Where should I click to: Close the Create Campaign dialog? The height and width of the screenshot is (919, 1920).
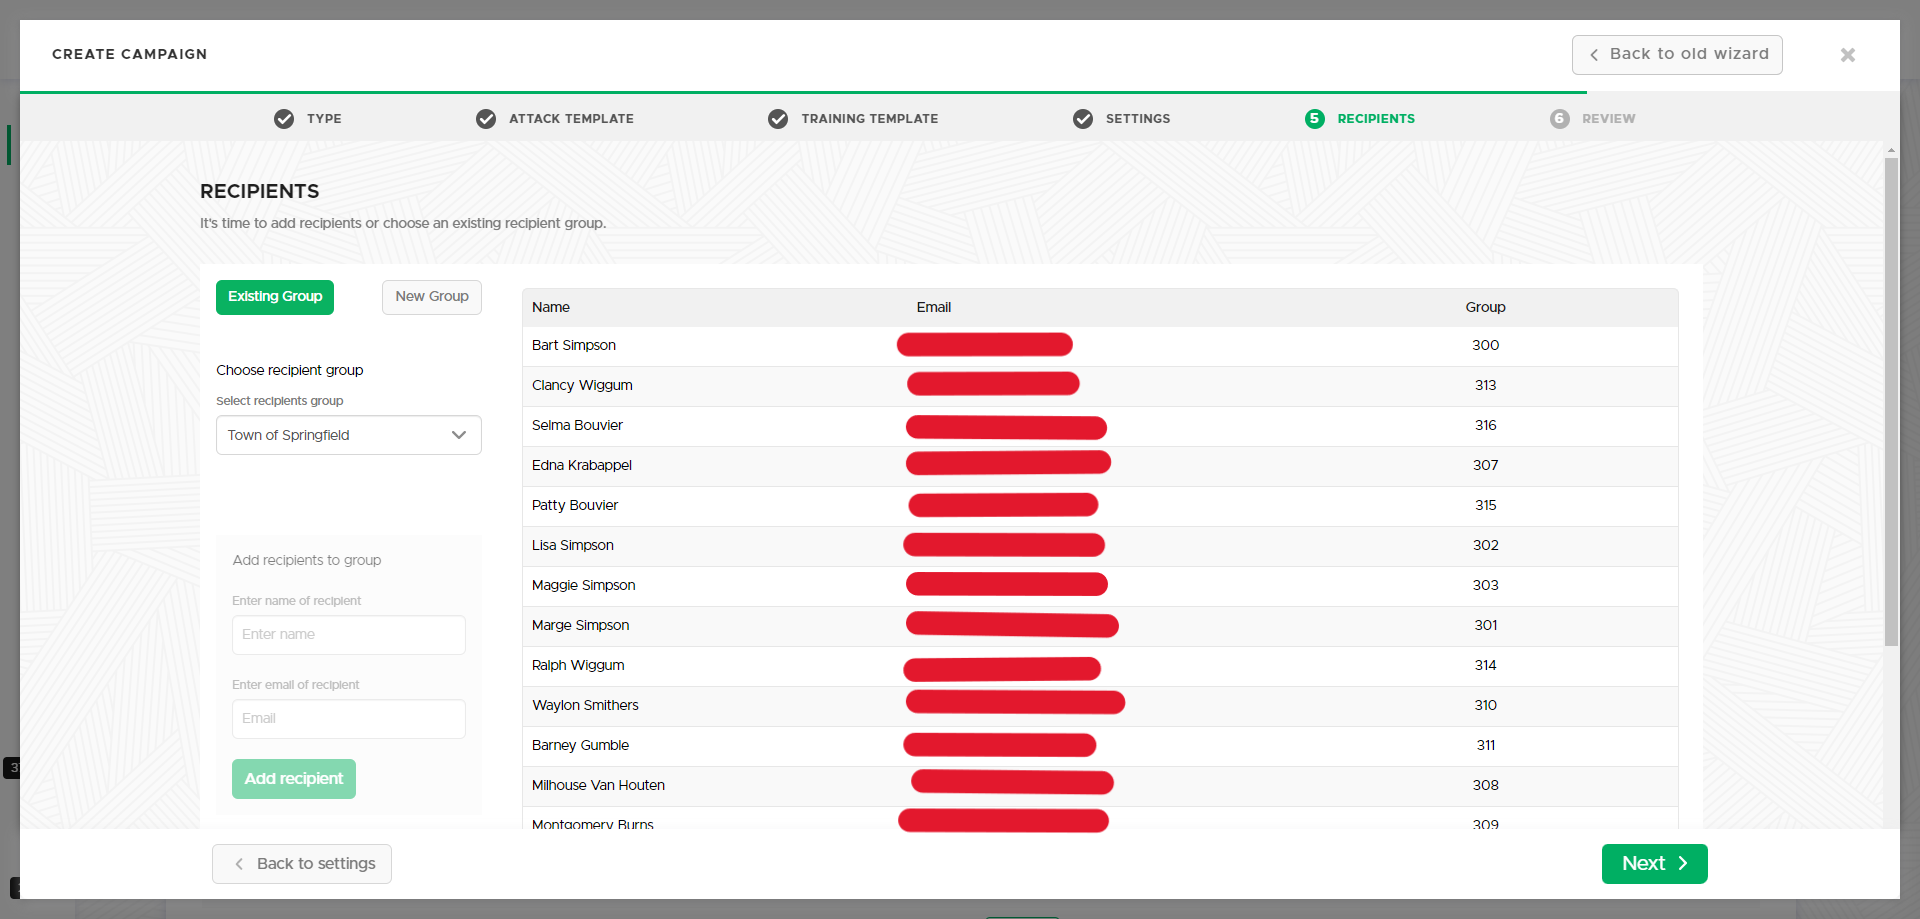click(x=1848, y=55)
